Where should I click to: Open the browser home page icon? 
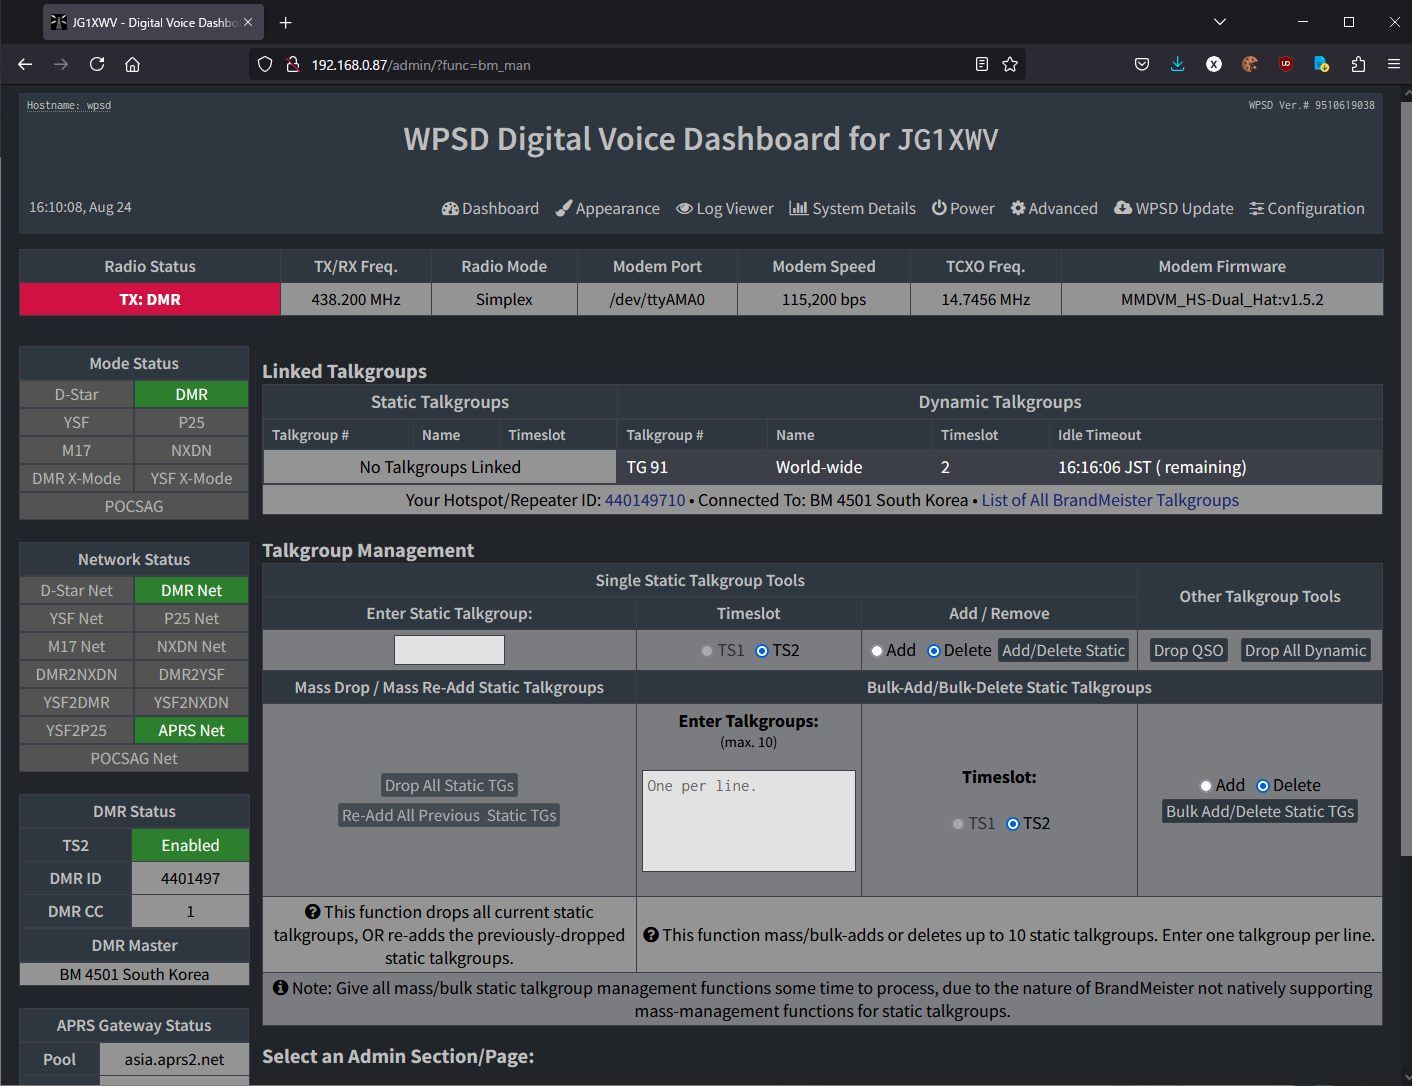(132, 64)
